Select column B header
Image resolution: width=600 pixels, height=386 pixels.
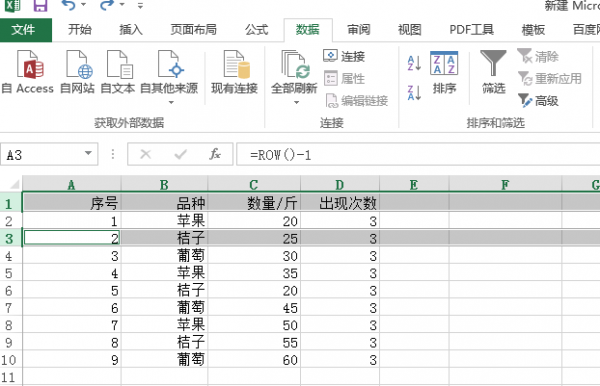[165, 185]
